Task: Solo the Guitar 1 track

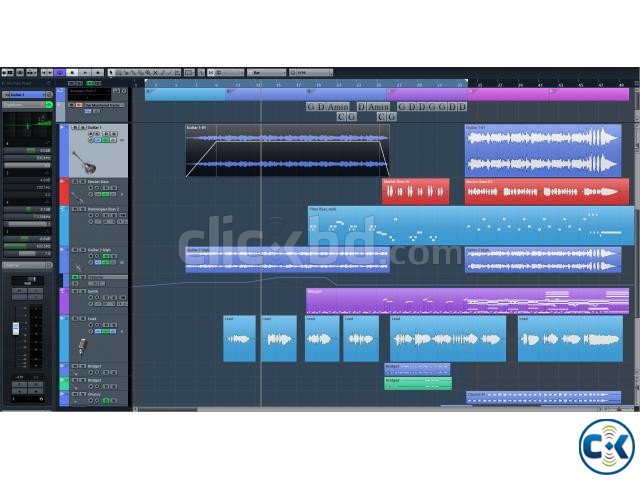Action: point(82,127)
